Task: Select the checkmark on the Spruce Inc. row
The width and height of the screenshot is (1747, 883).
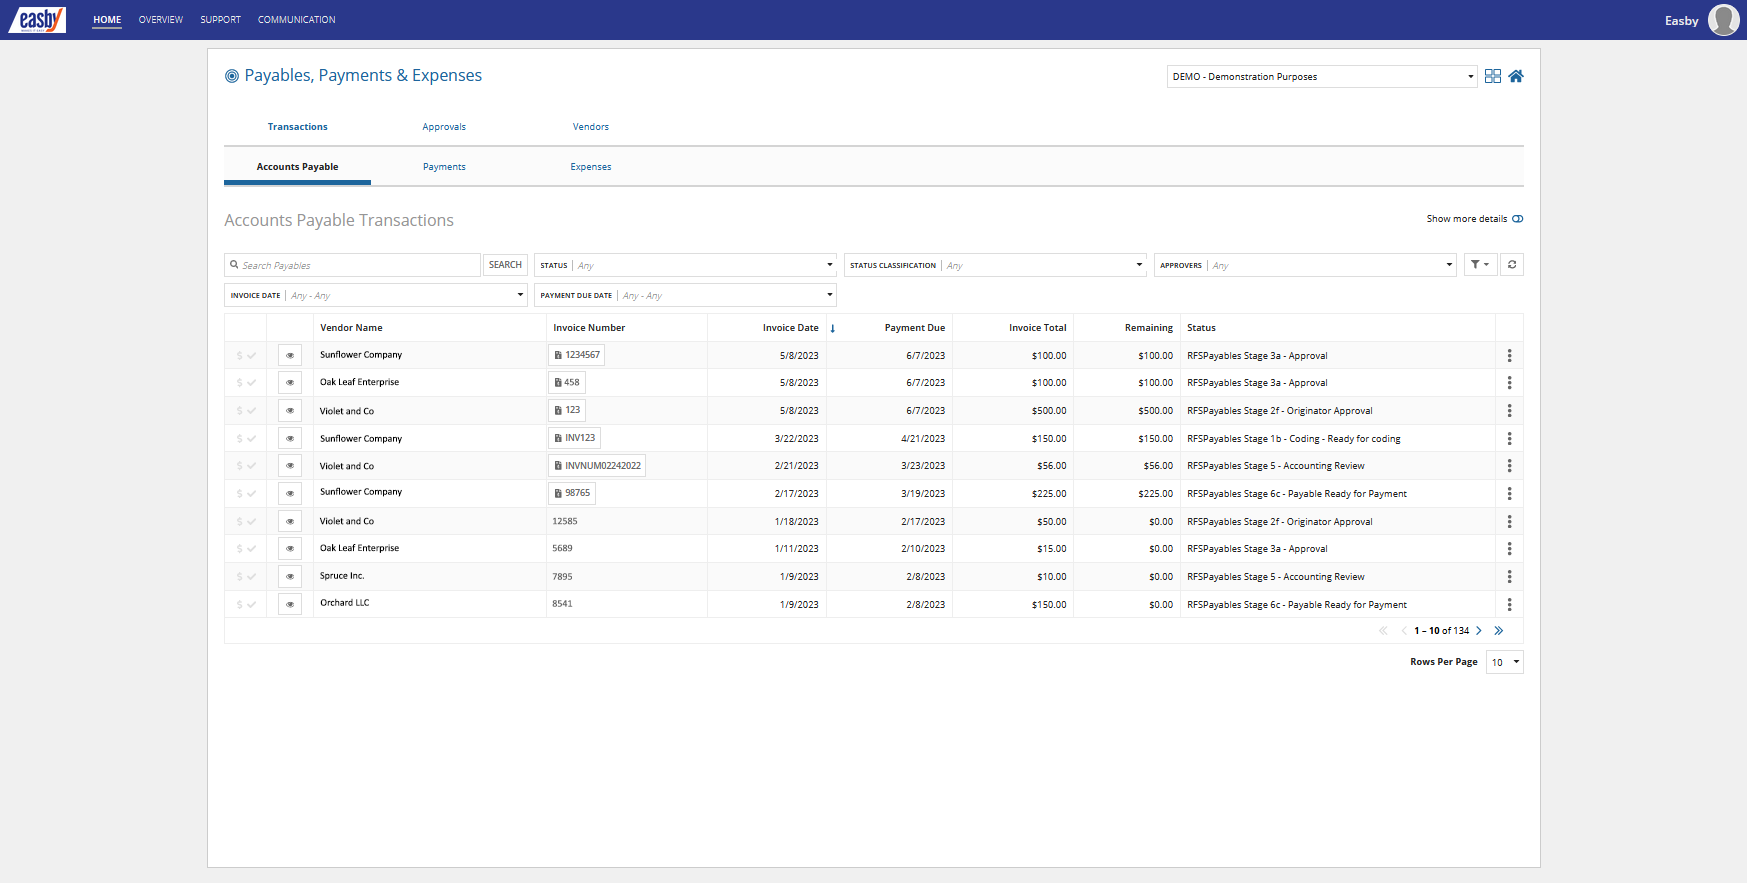Action: [x=251, y=577]
